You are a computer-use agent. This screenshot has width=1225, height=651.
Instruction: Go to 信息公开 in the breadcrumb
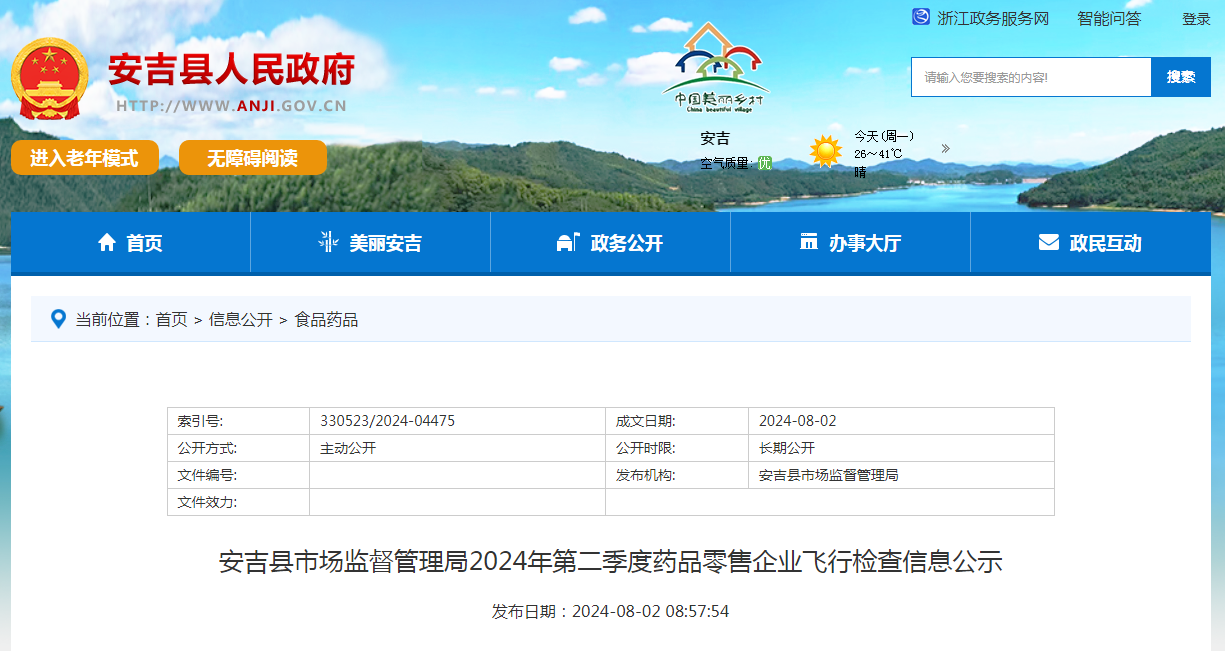(x=240, y=320)
